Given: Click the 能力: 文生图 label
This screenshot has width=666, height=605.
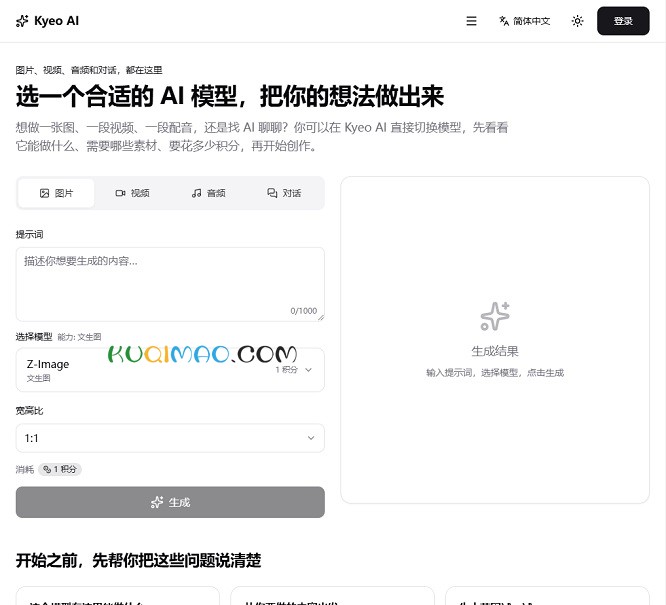Looking at the screenshot, I should coord(79,337).
